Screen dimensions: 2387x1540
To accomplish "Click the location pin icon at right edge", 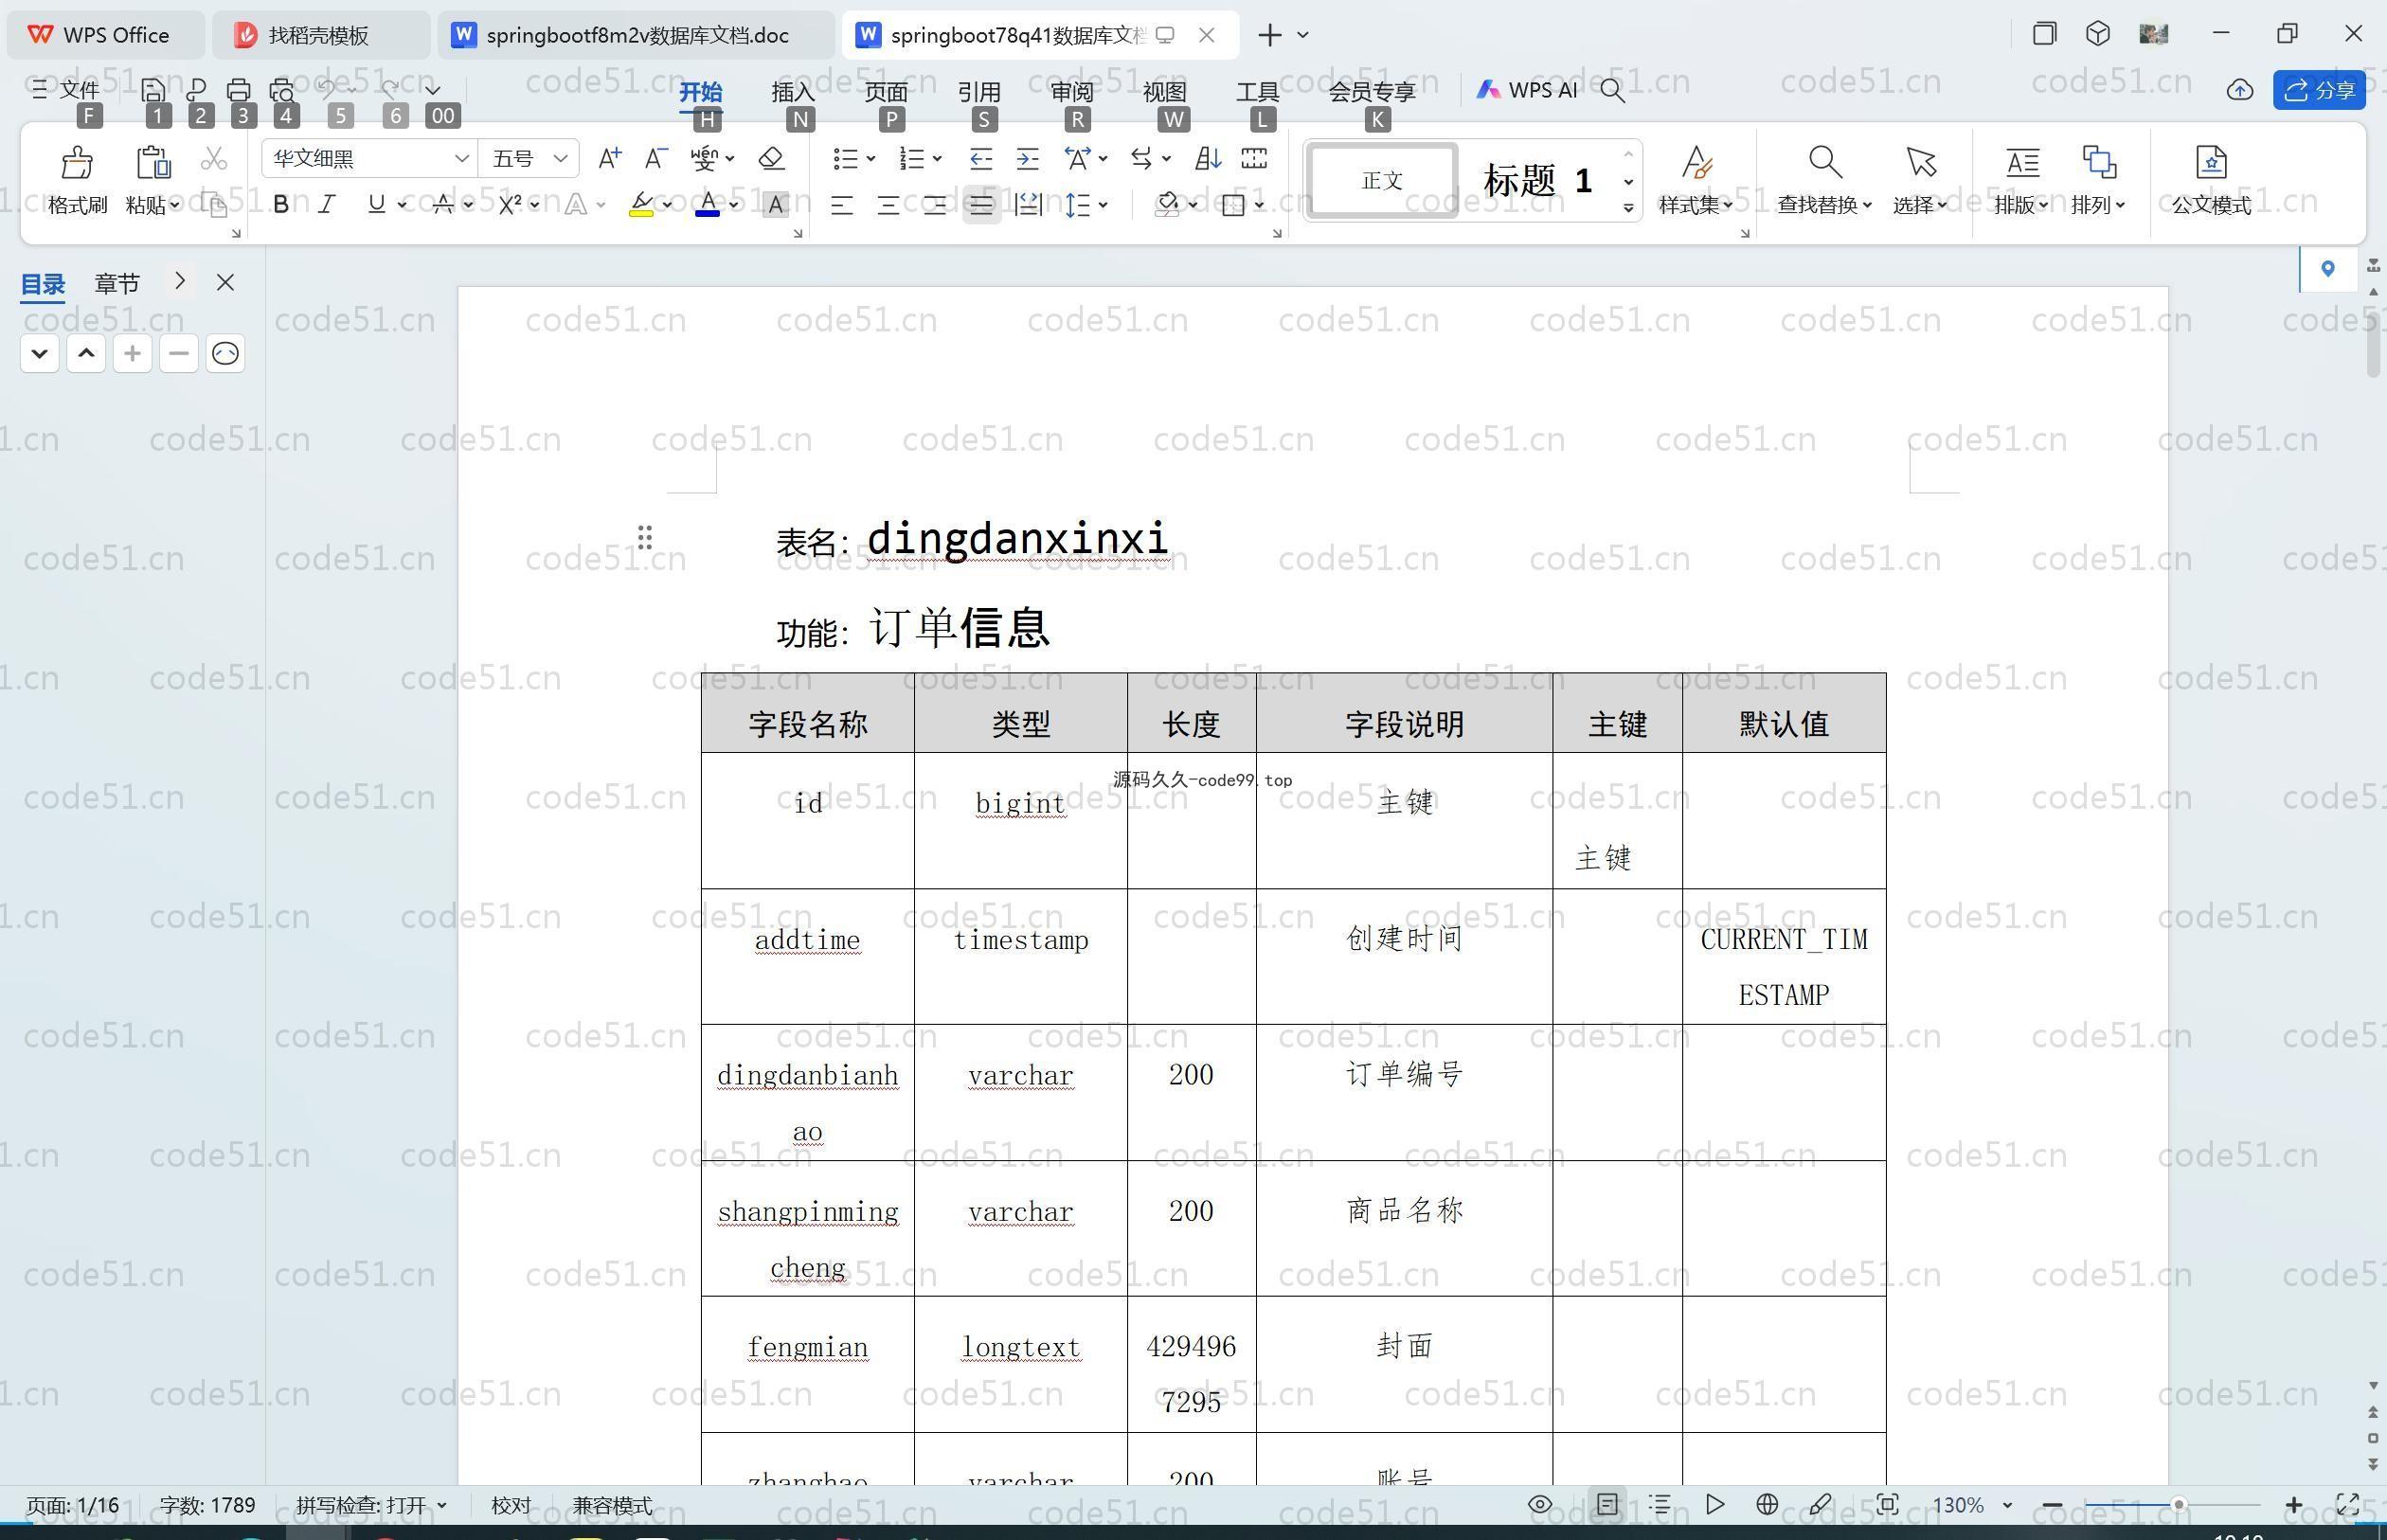I will click(2327, 268).
